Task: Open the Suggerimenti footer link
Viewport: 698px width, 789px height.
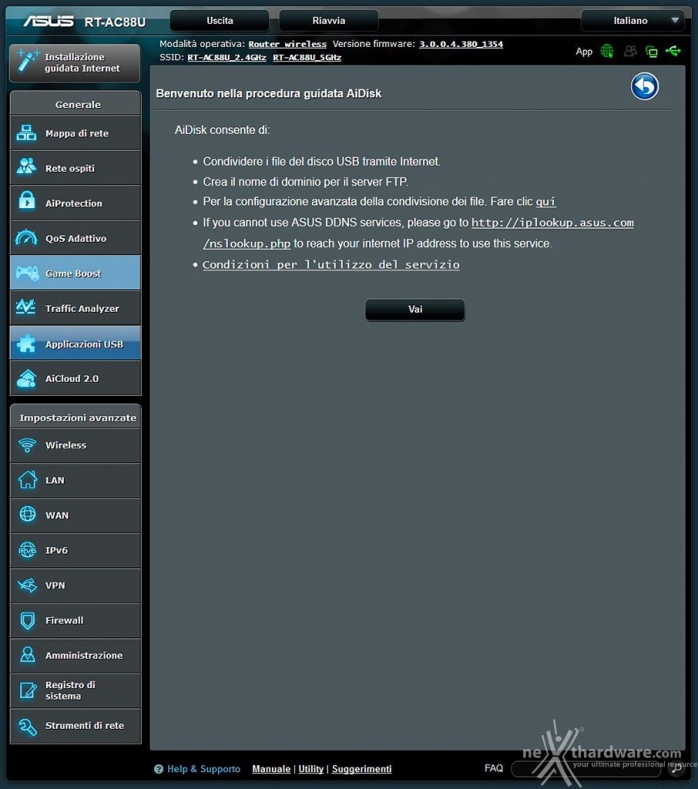Action: [362, 769]
